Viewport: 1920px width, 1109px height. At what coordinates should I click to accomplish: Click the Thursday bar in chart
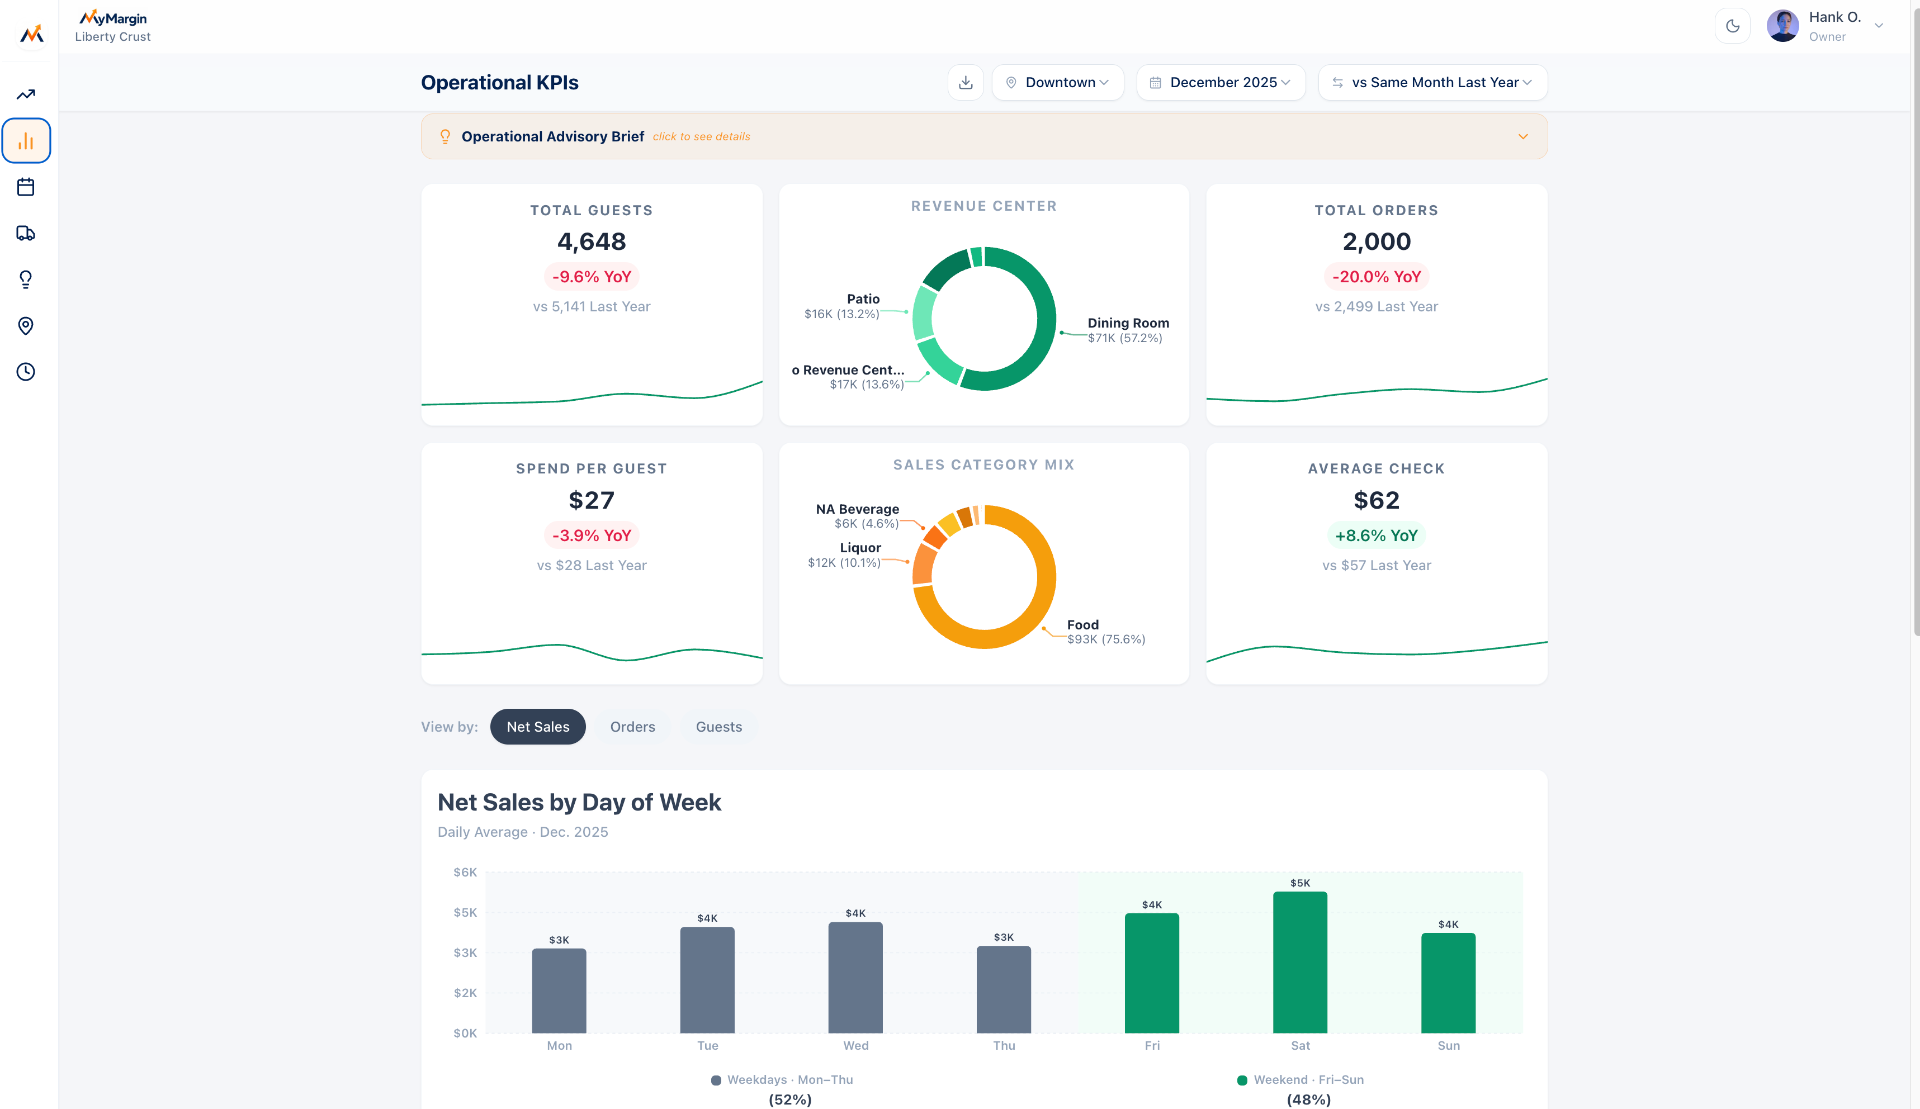1004,990
